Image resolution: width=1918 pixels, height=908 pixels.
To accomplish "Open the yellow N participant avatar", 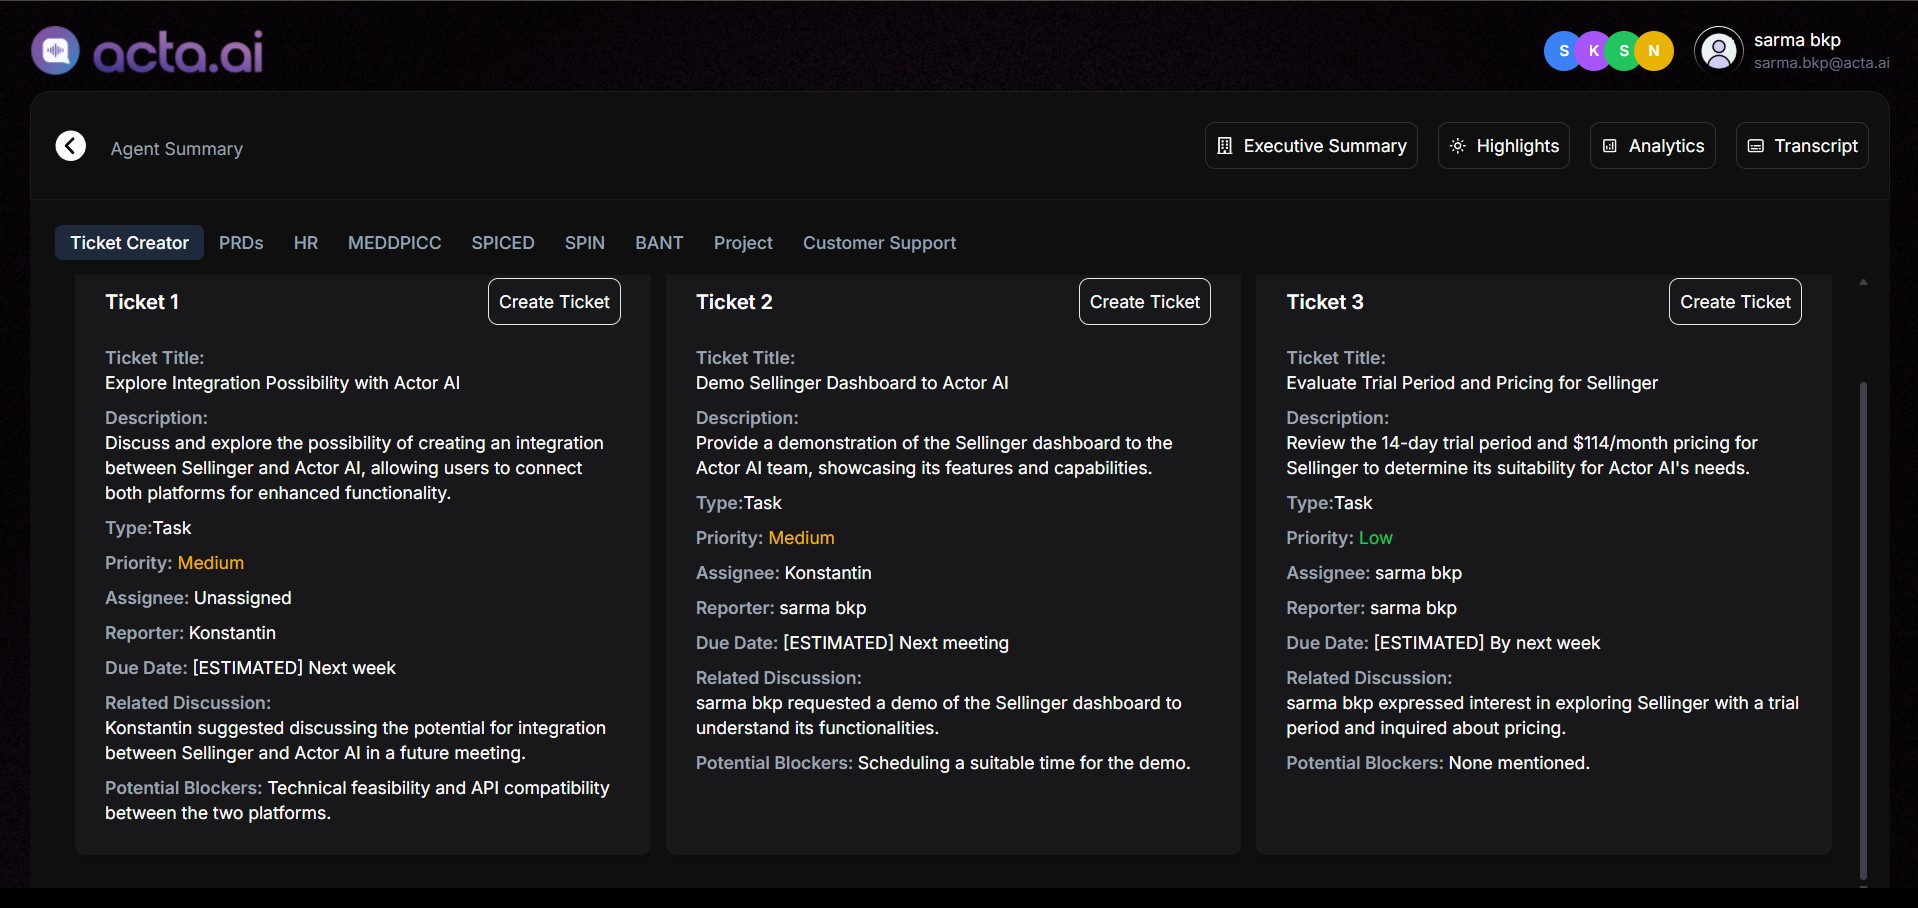I will (x=1655, y=51).
